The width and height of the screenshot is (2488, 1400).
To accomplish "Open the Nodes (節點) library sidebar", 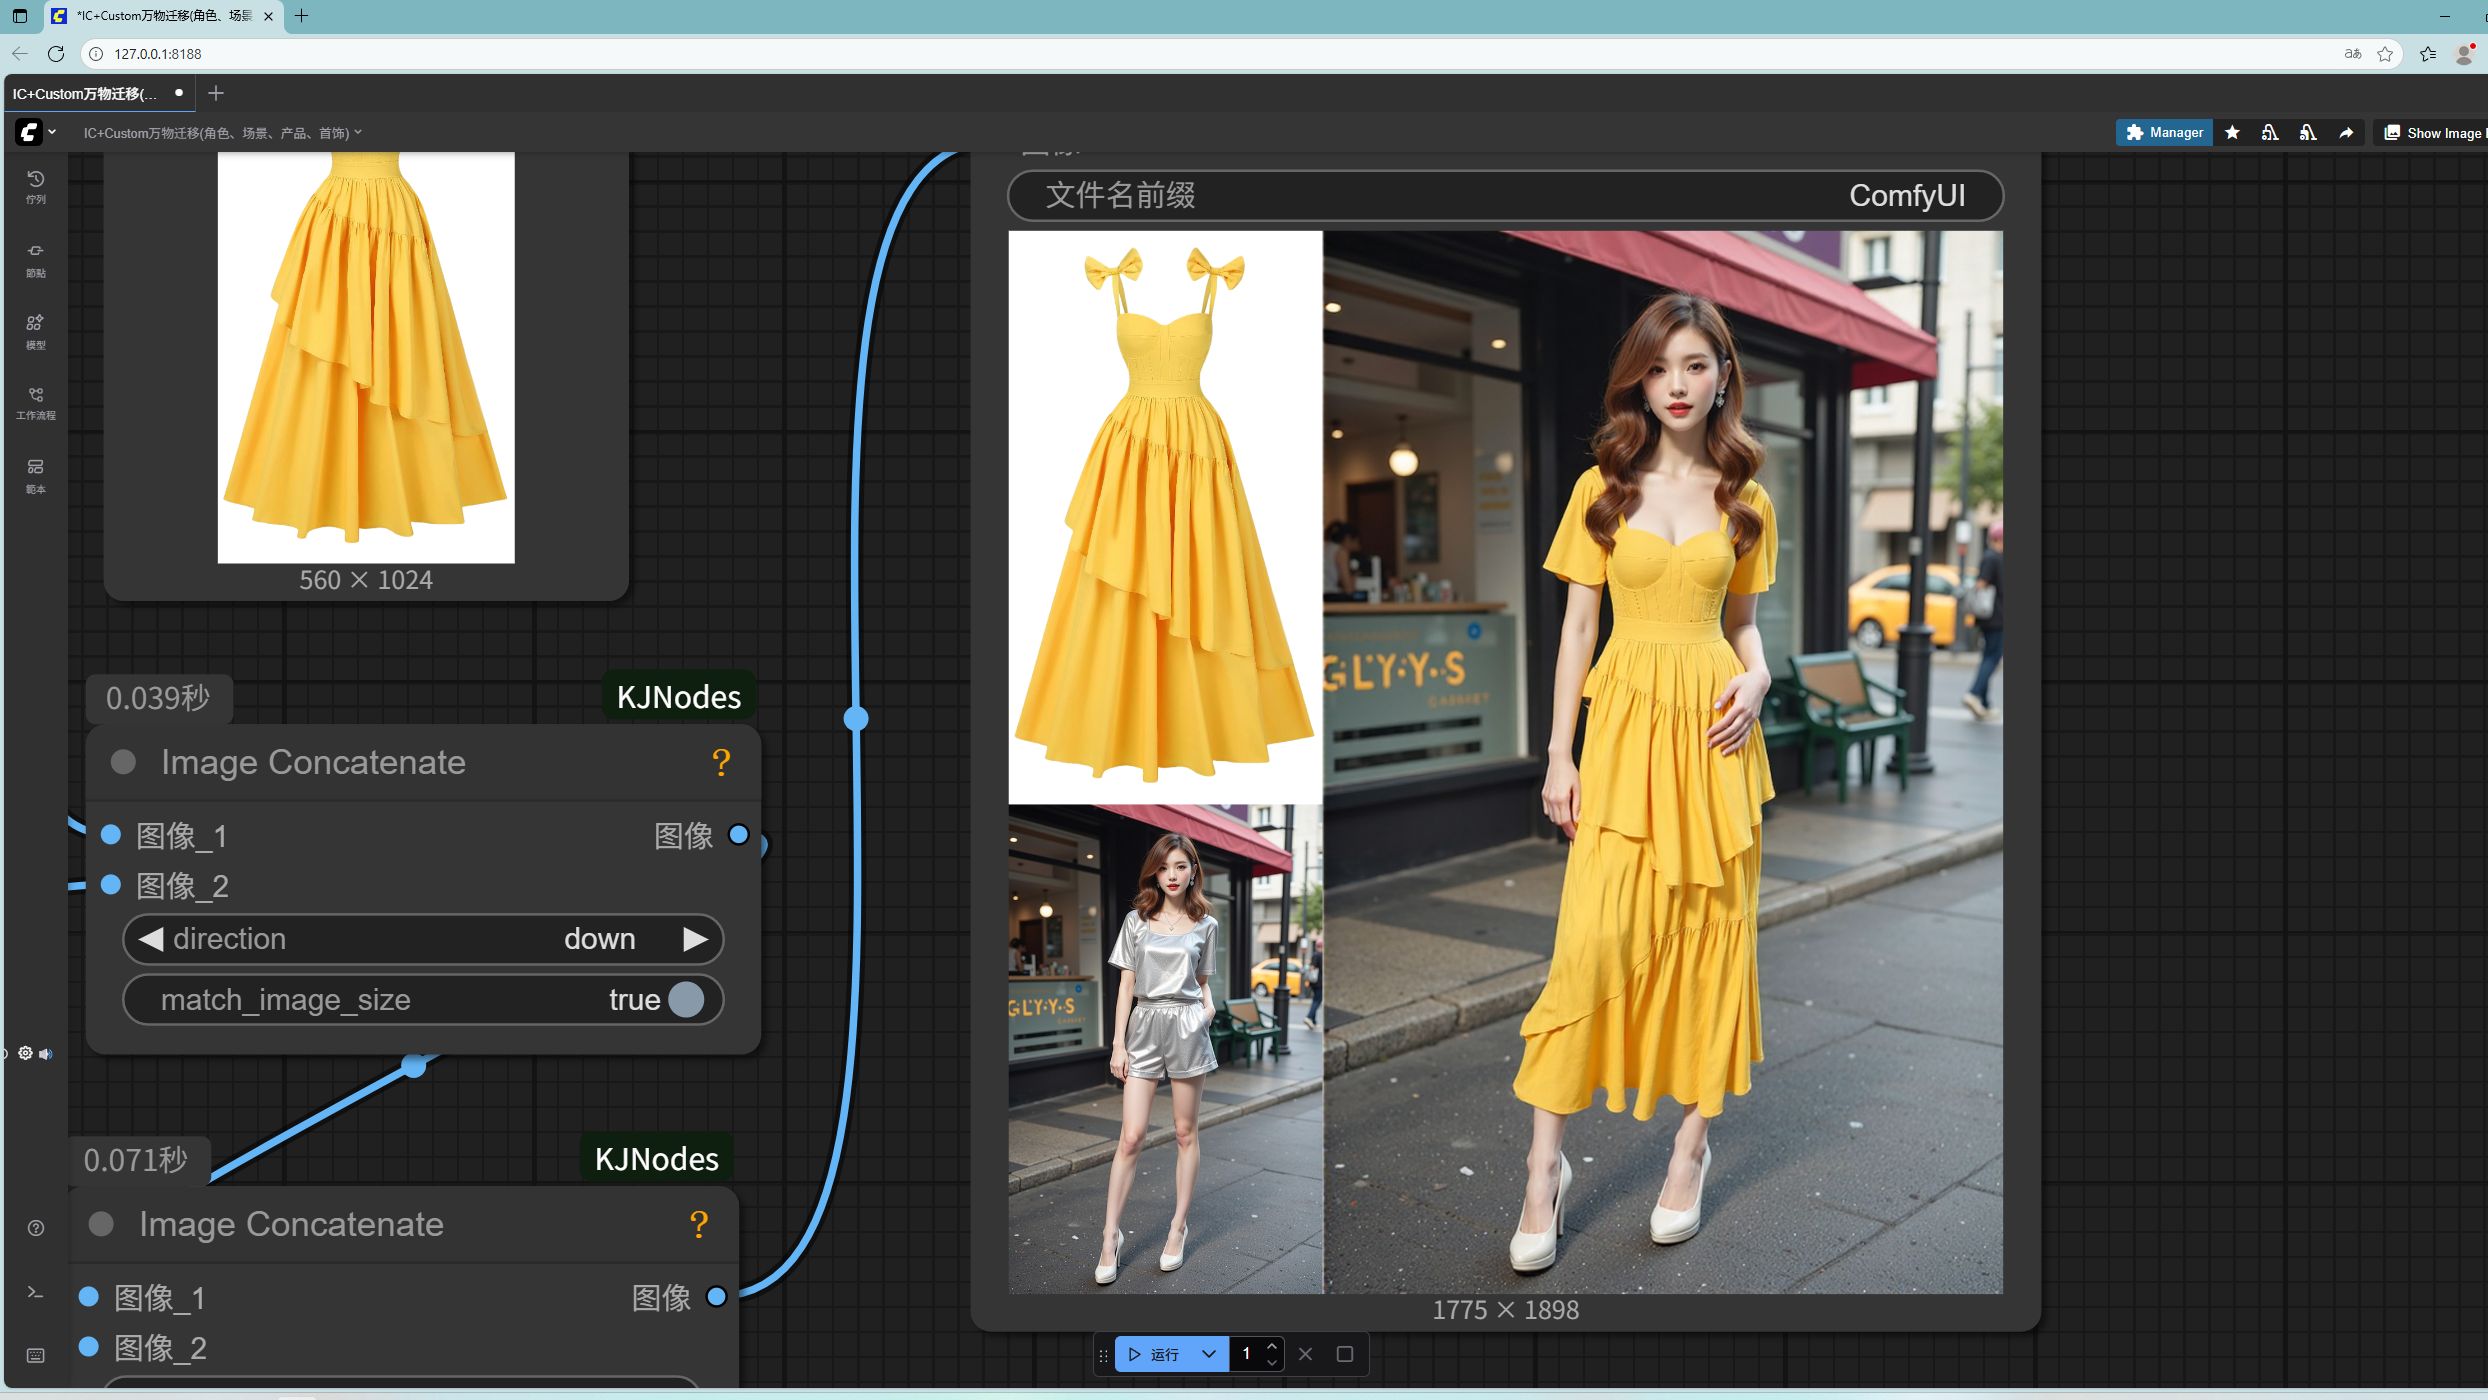I will [x=35, y=260].
